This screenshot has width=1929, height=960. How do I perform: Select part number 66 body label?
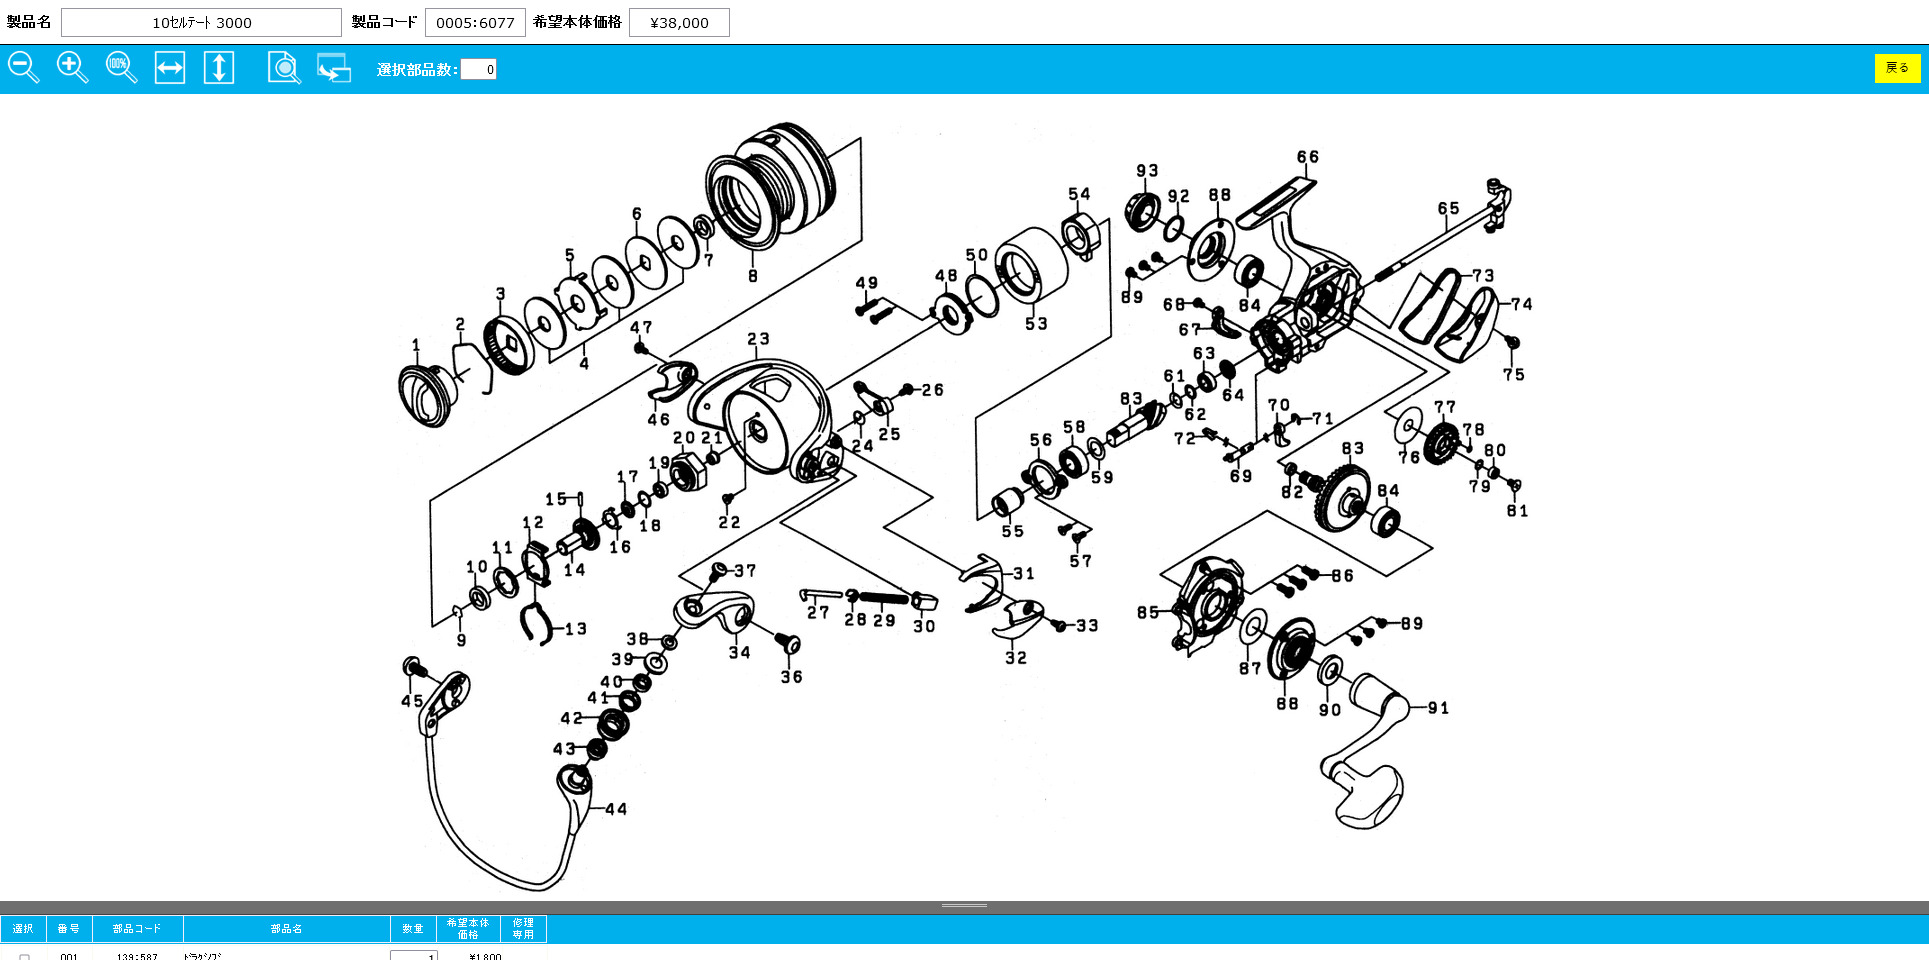(x=1308, y=157)
